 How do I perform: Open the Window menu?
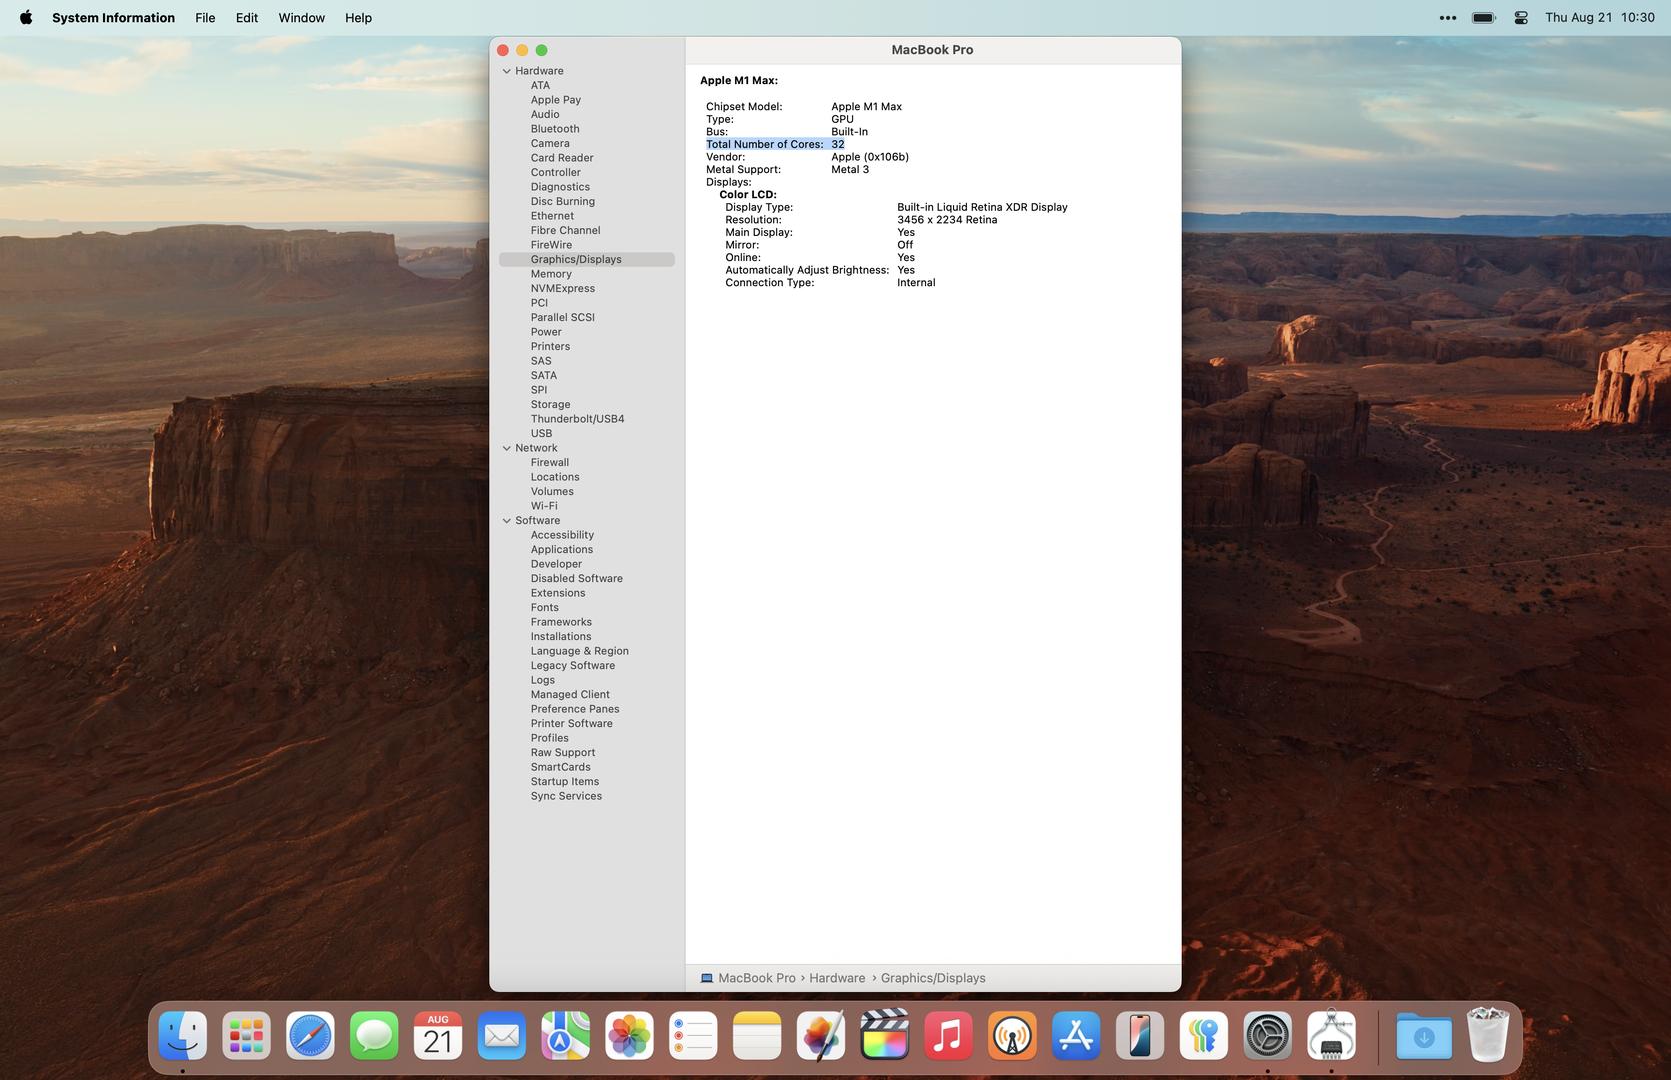[x=301, y=17]
